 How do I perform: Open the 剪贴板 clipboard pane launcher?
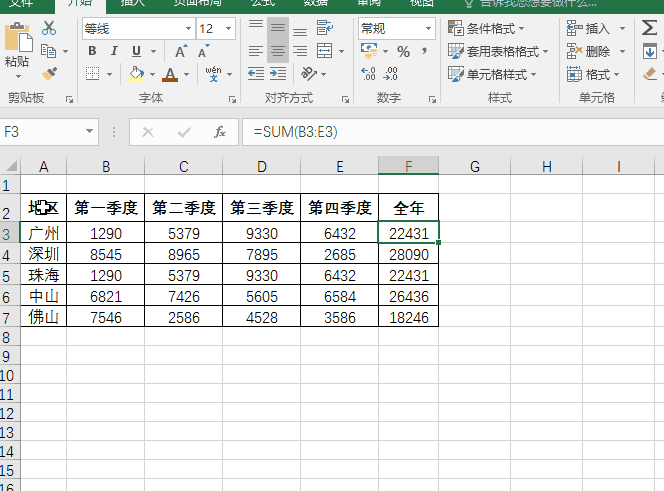[69, 100]
